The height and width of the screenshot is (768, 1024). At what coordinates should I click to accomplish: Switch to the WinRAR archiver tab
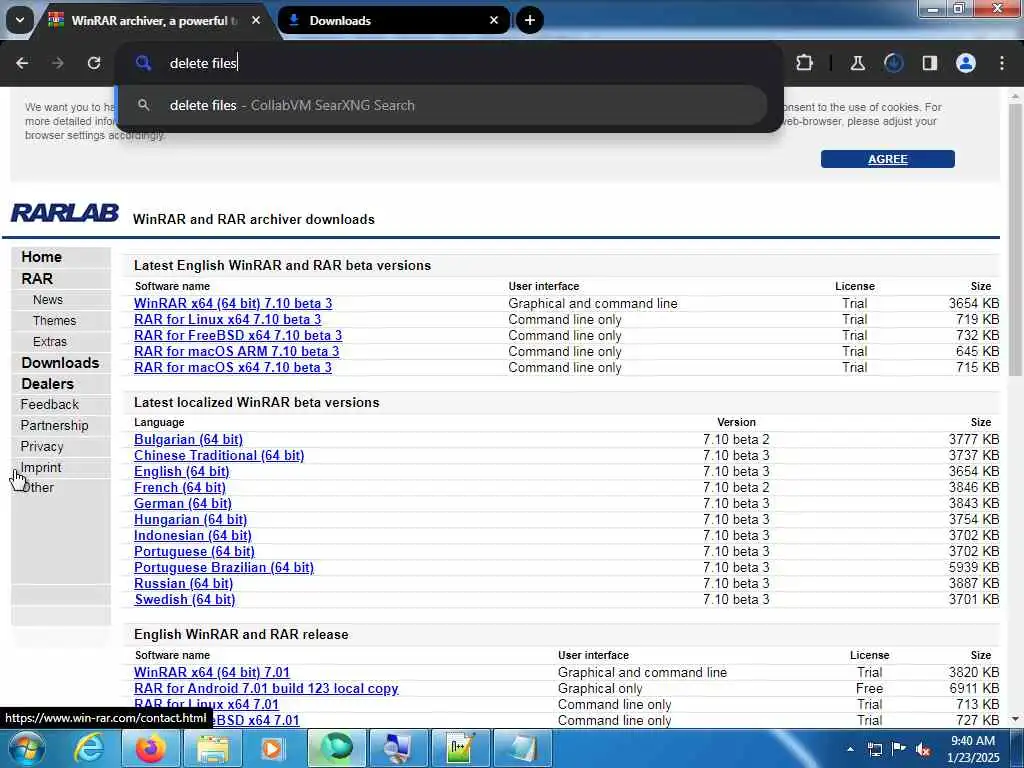pyautogui.click(x=153, y=21)
